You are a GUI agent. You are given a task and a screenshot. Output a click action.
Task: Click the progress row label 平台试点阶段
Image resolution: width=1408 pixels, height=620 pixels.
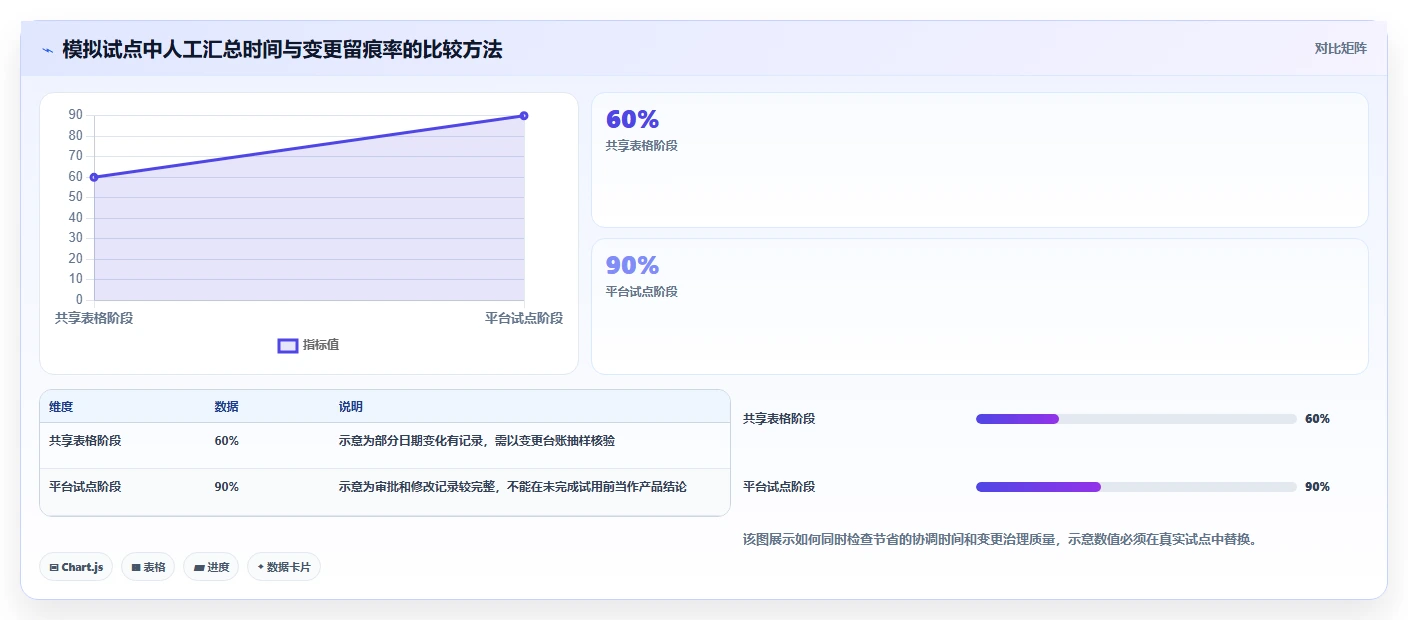pos(779,487)
